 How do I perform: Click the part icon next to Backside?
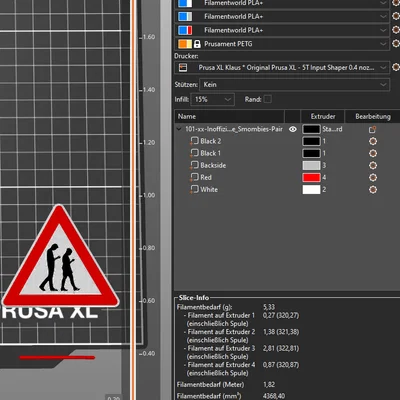[x=194, y=165]
